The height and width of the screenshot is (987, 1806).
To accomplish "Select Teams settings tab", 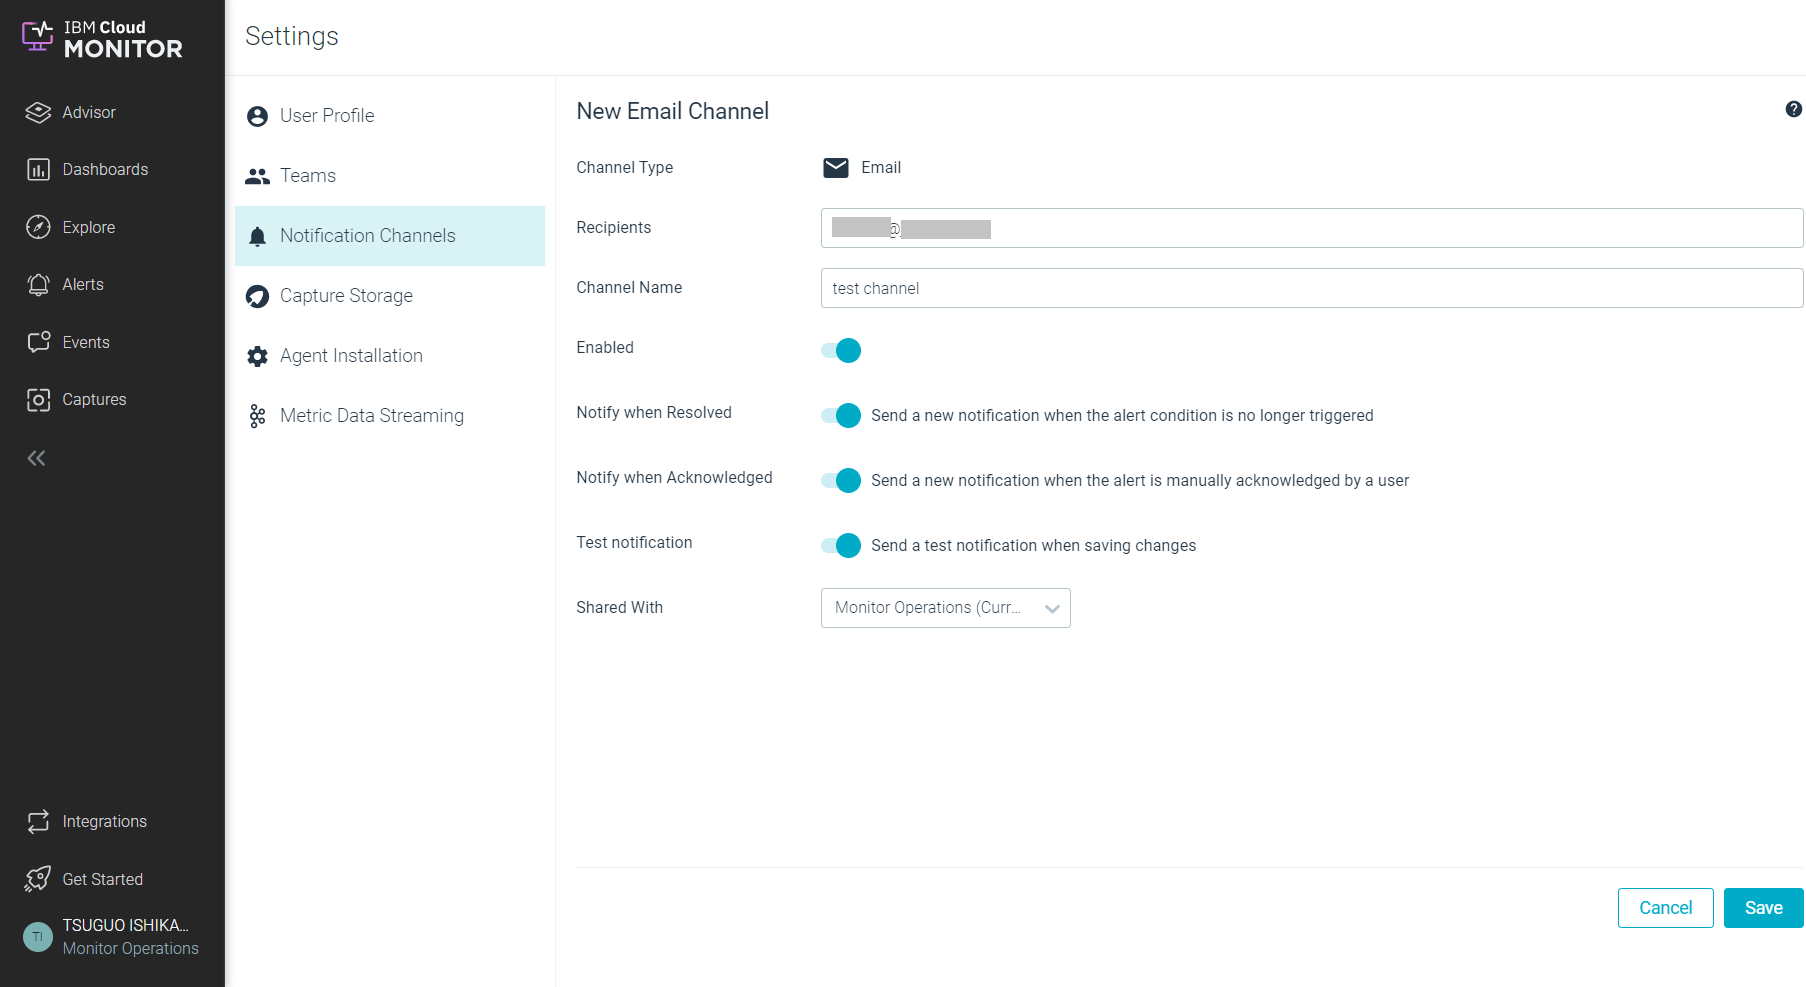I will tap(390, 176).
